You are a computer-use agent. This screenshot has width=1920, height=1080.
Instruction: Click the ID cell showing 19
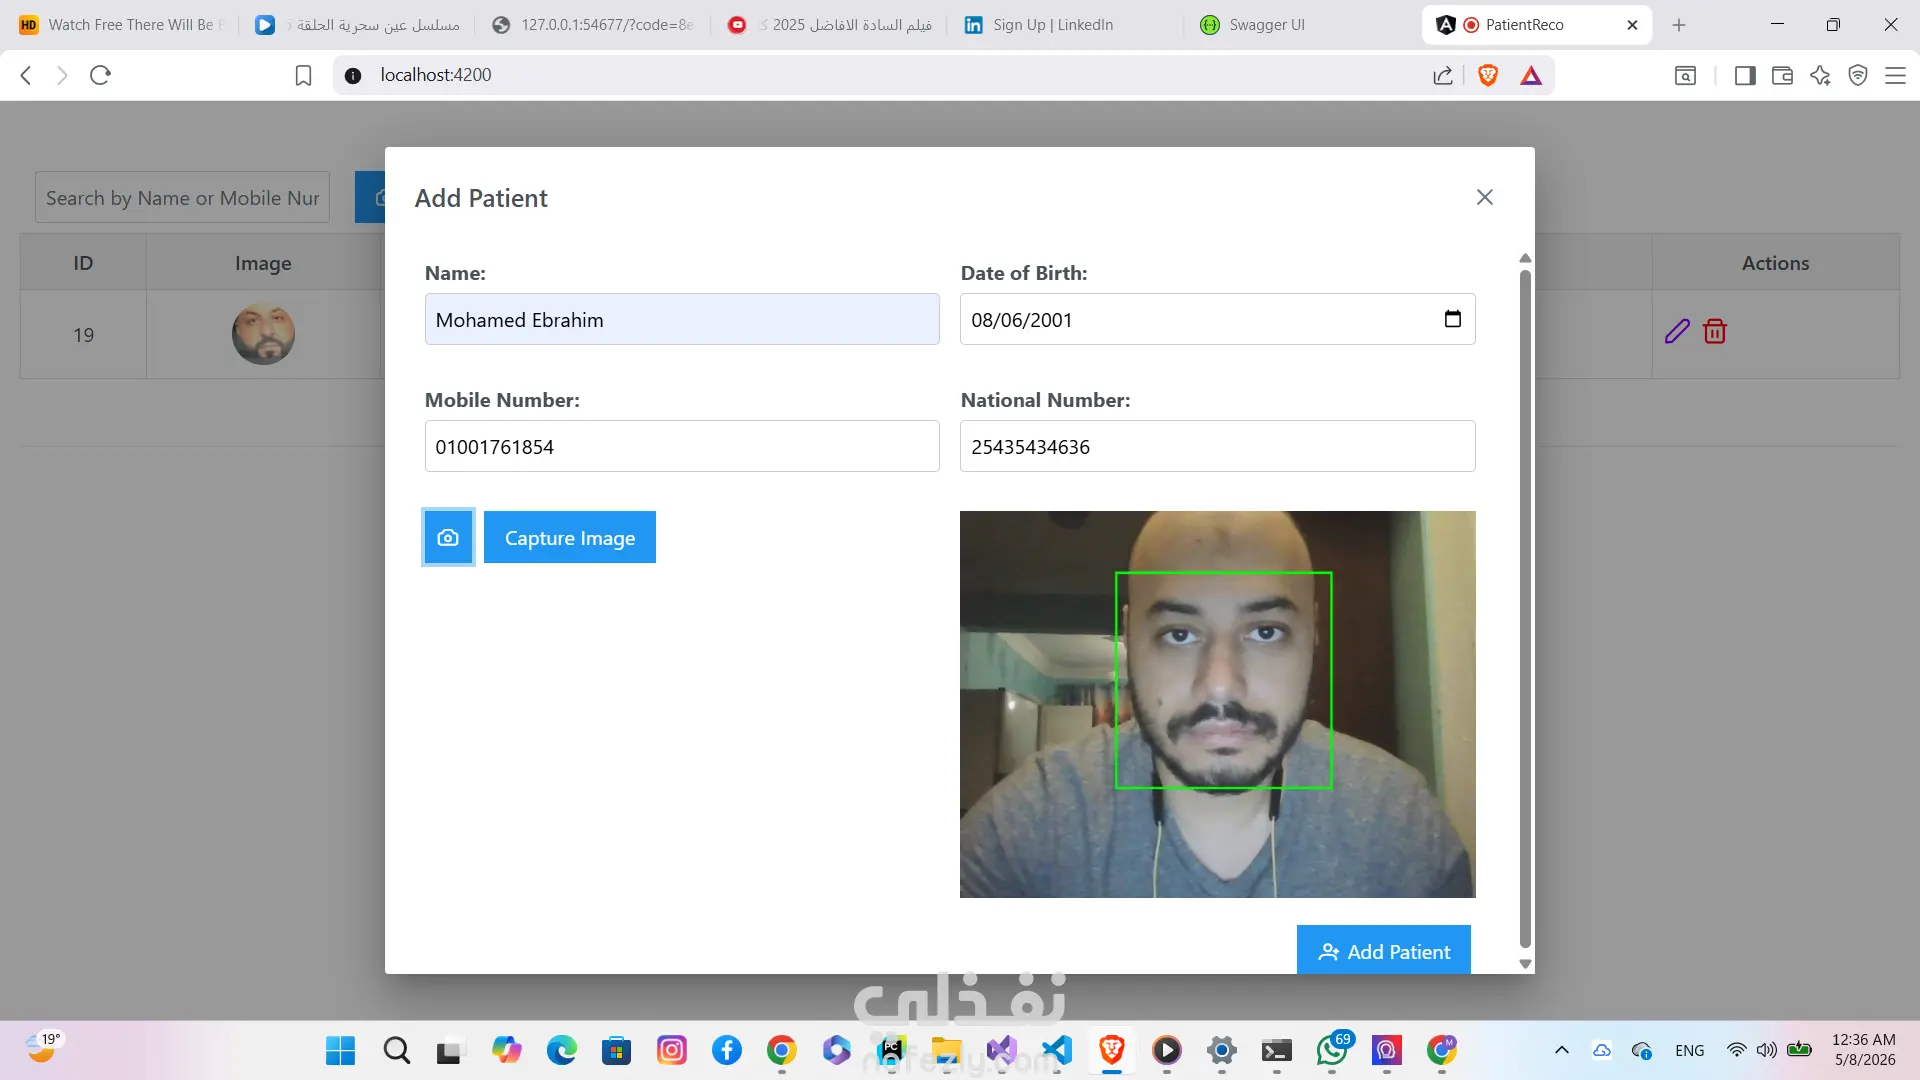pos(83,335)
